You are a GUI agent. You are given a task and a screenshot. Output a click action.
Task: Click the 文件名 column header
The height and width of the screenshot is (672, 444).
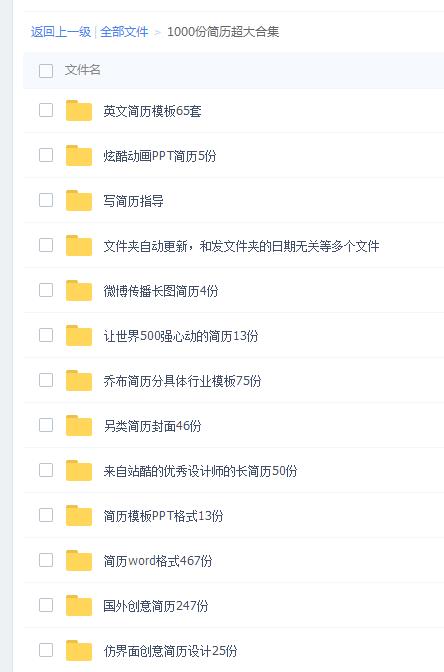tap(83, 70)
